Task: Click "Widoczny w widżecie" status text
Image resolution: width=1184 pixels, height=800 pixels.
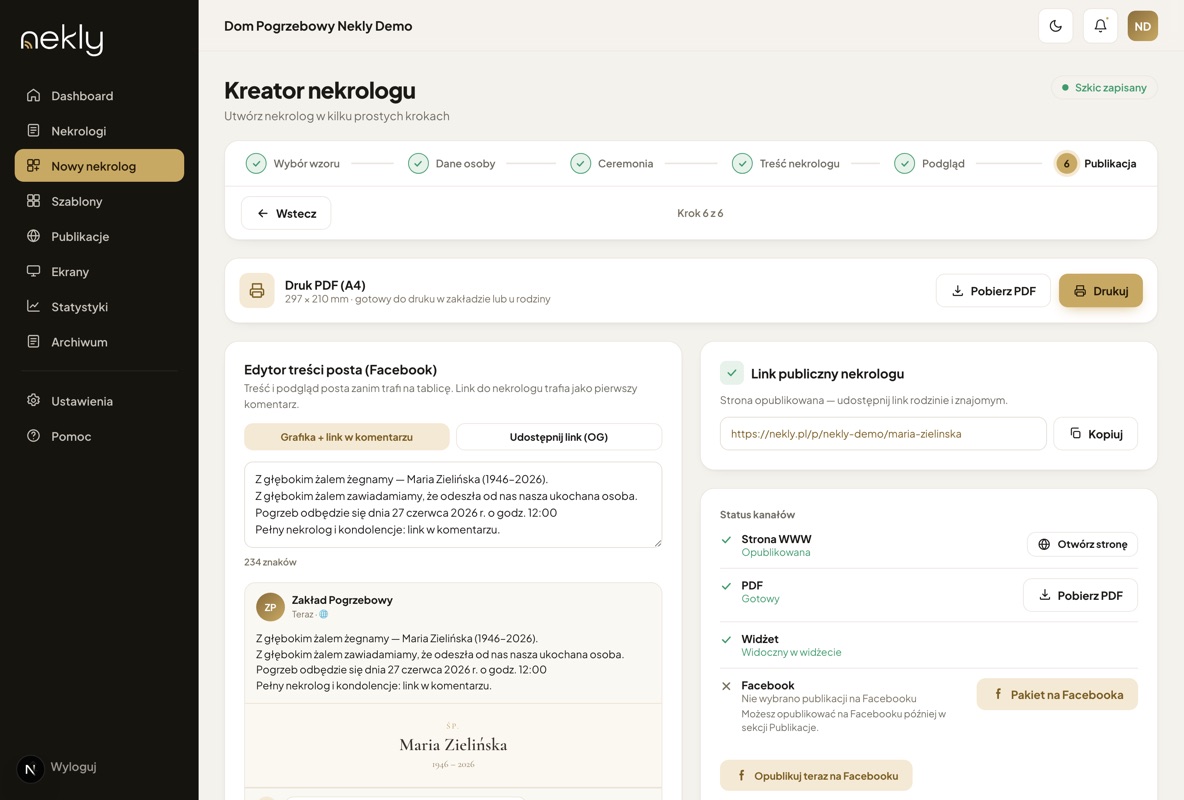Action: click(x=791, y=652)
